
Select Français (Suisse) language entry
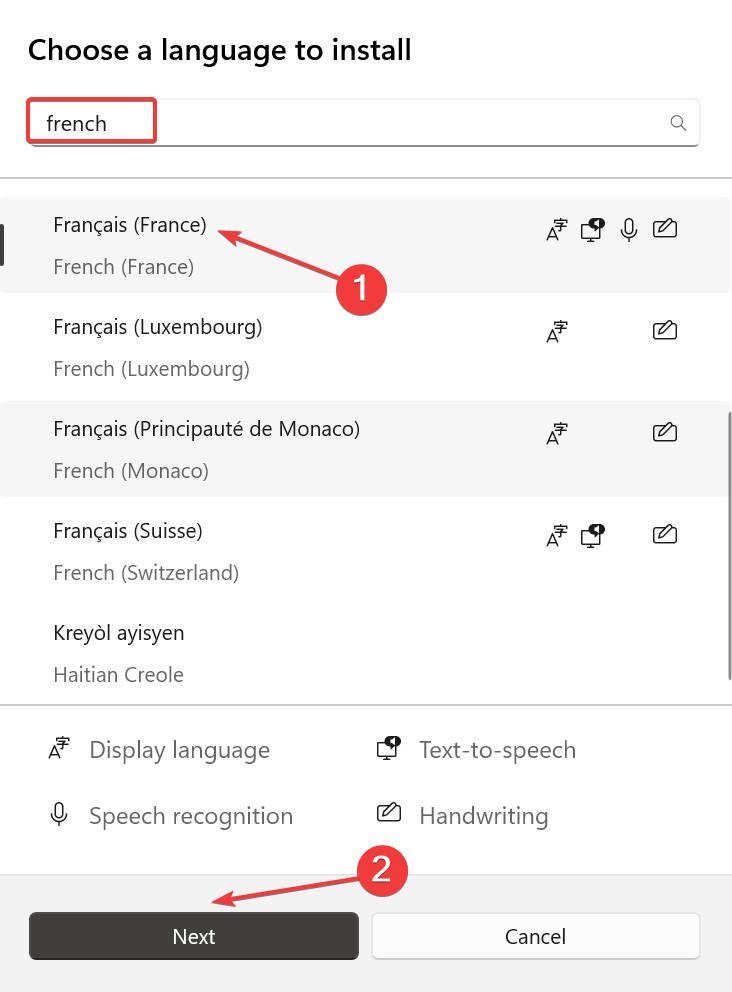pyautogui.click(x=130, y=530)
